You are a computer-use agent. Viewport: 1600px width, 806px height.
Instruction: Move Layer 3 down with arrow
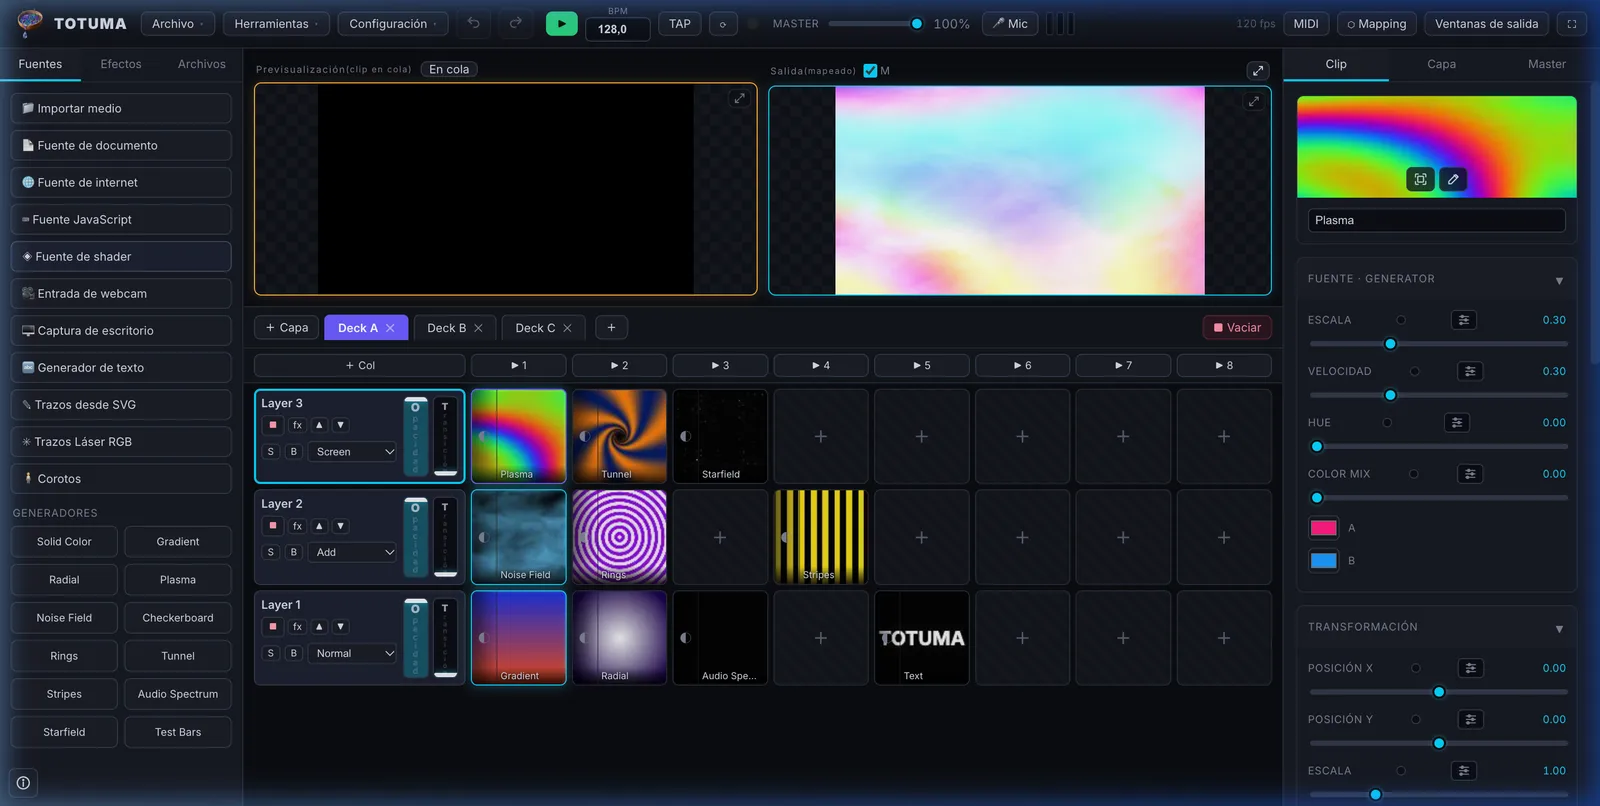click(340, 425)
